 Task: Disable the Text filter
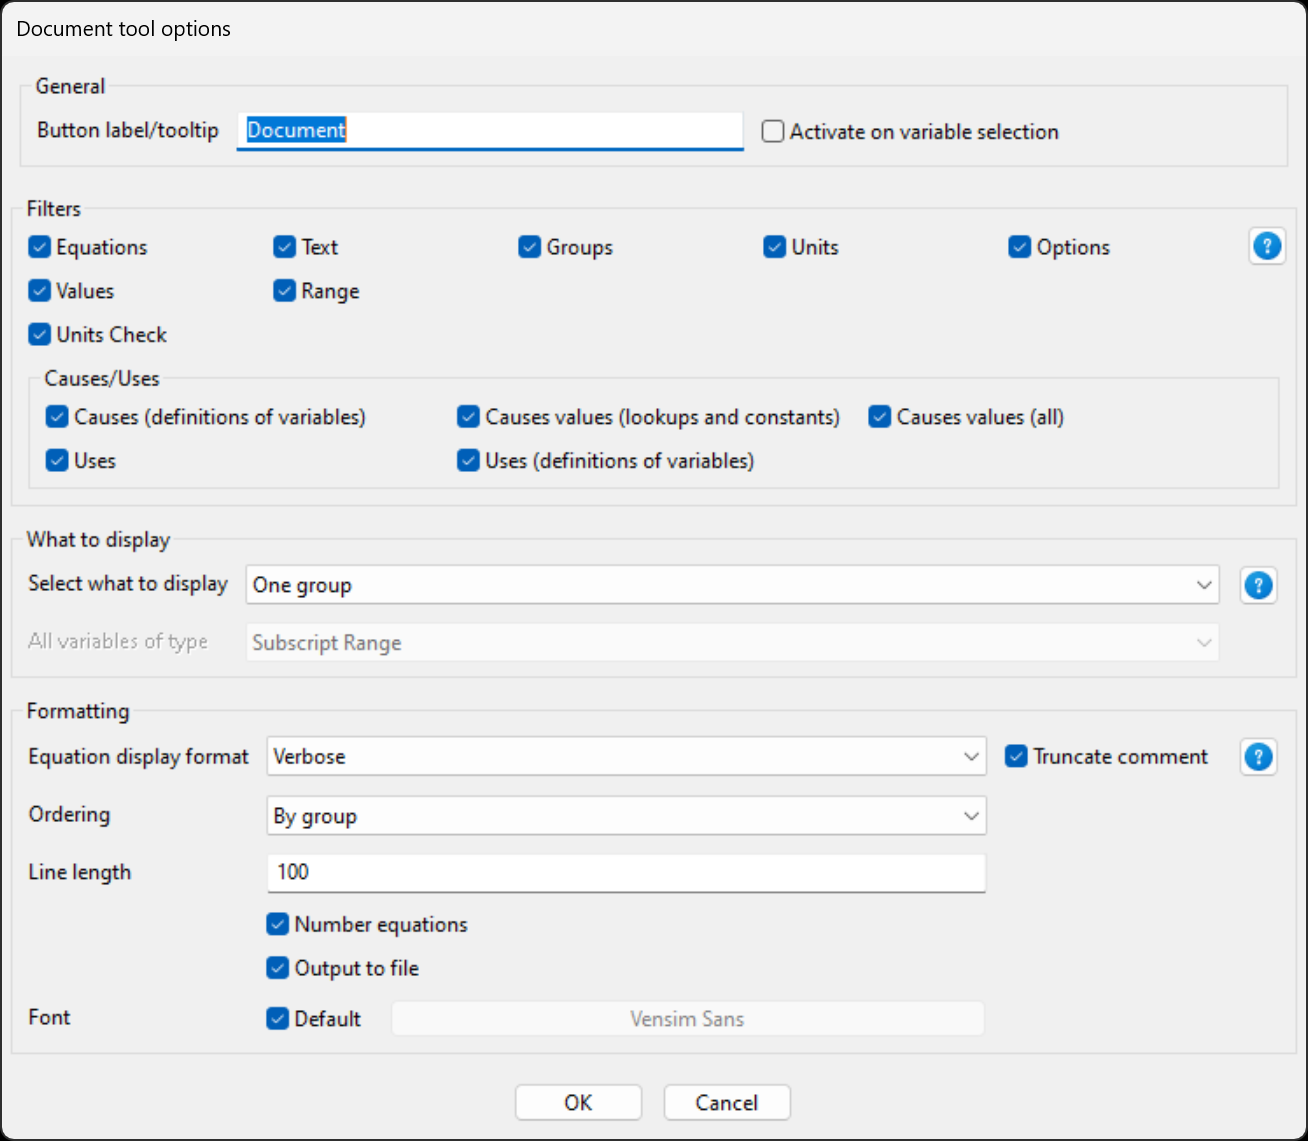tap(284, 246)
